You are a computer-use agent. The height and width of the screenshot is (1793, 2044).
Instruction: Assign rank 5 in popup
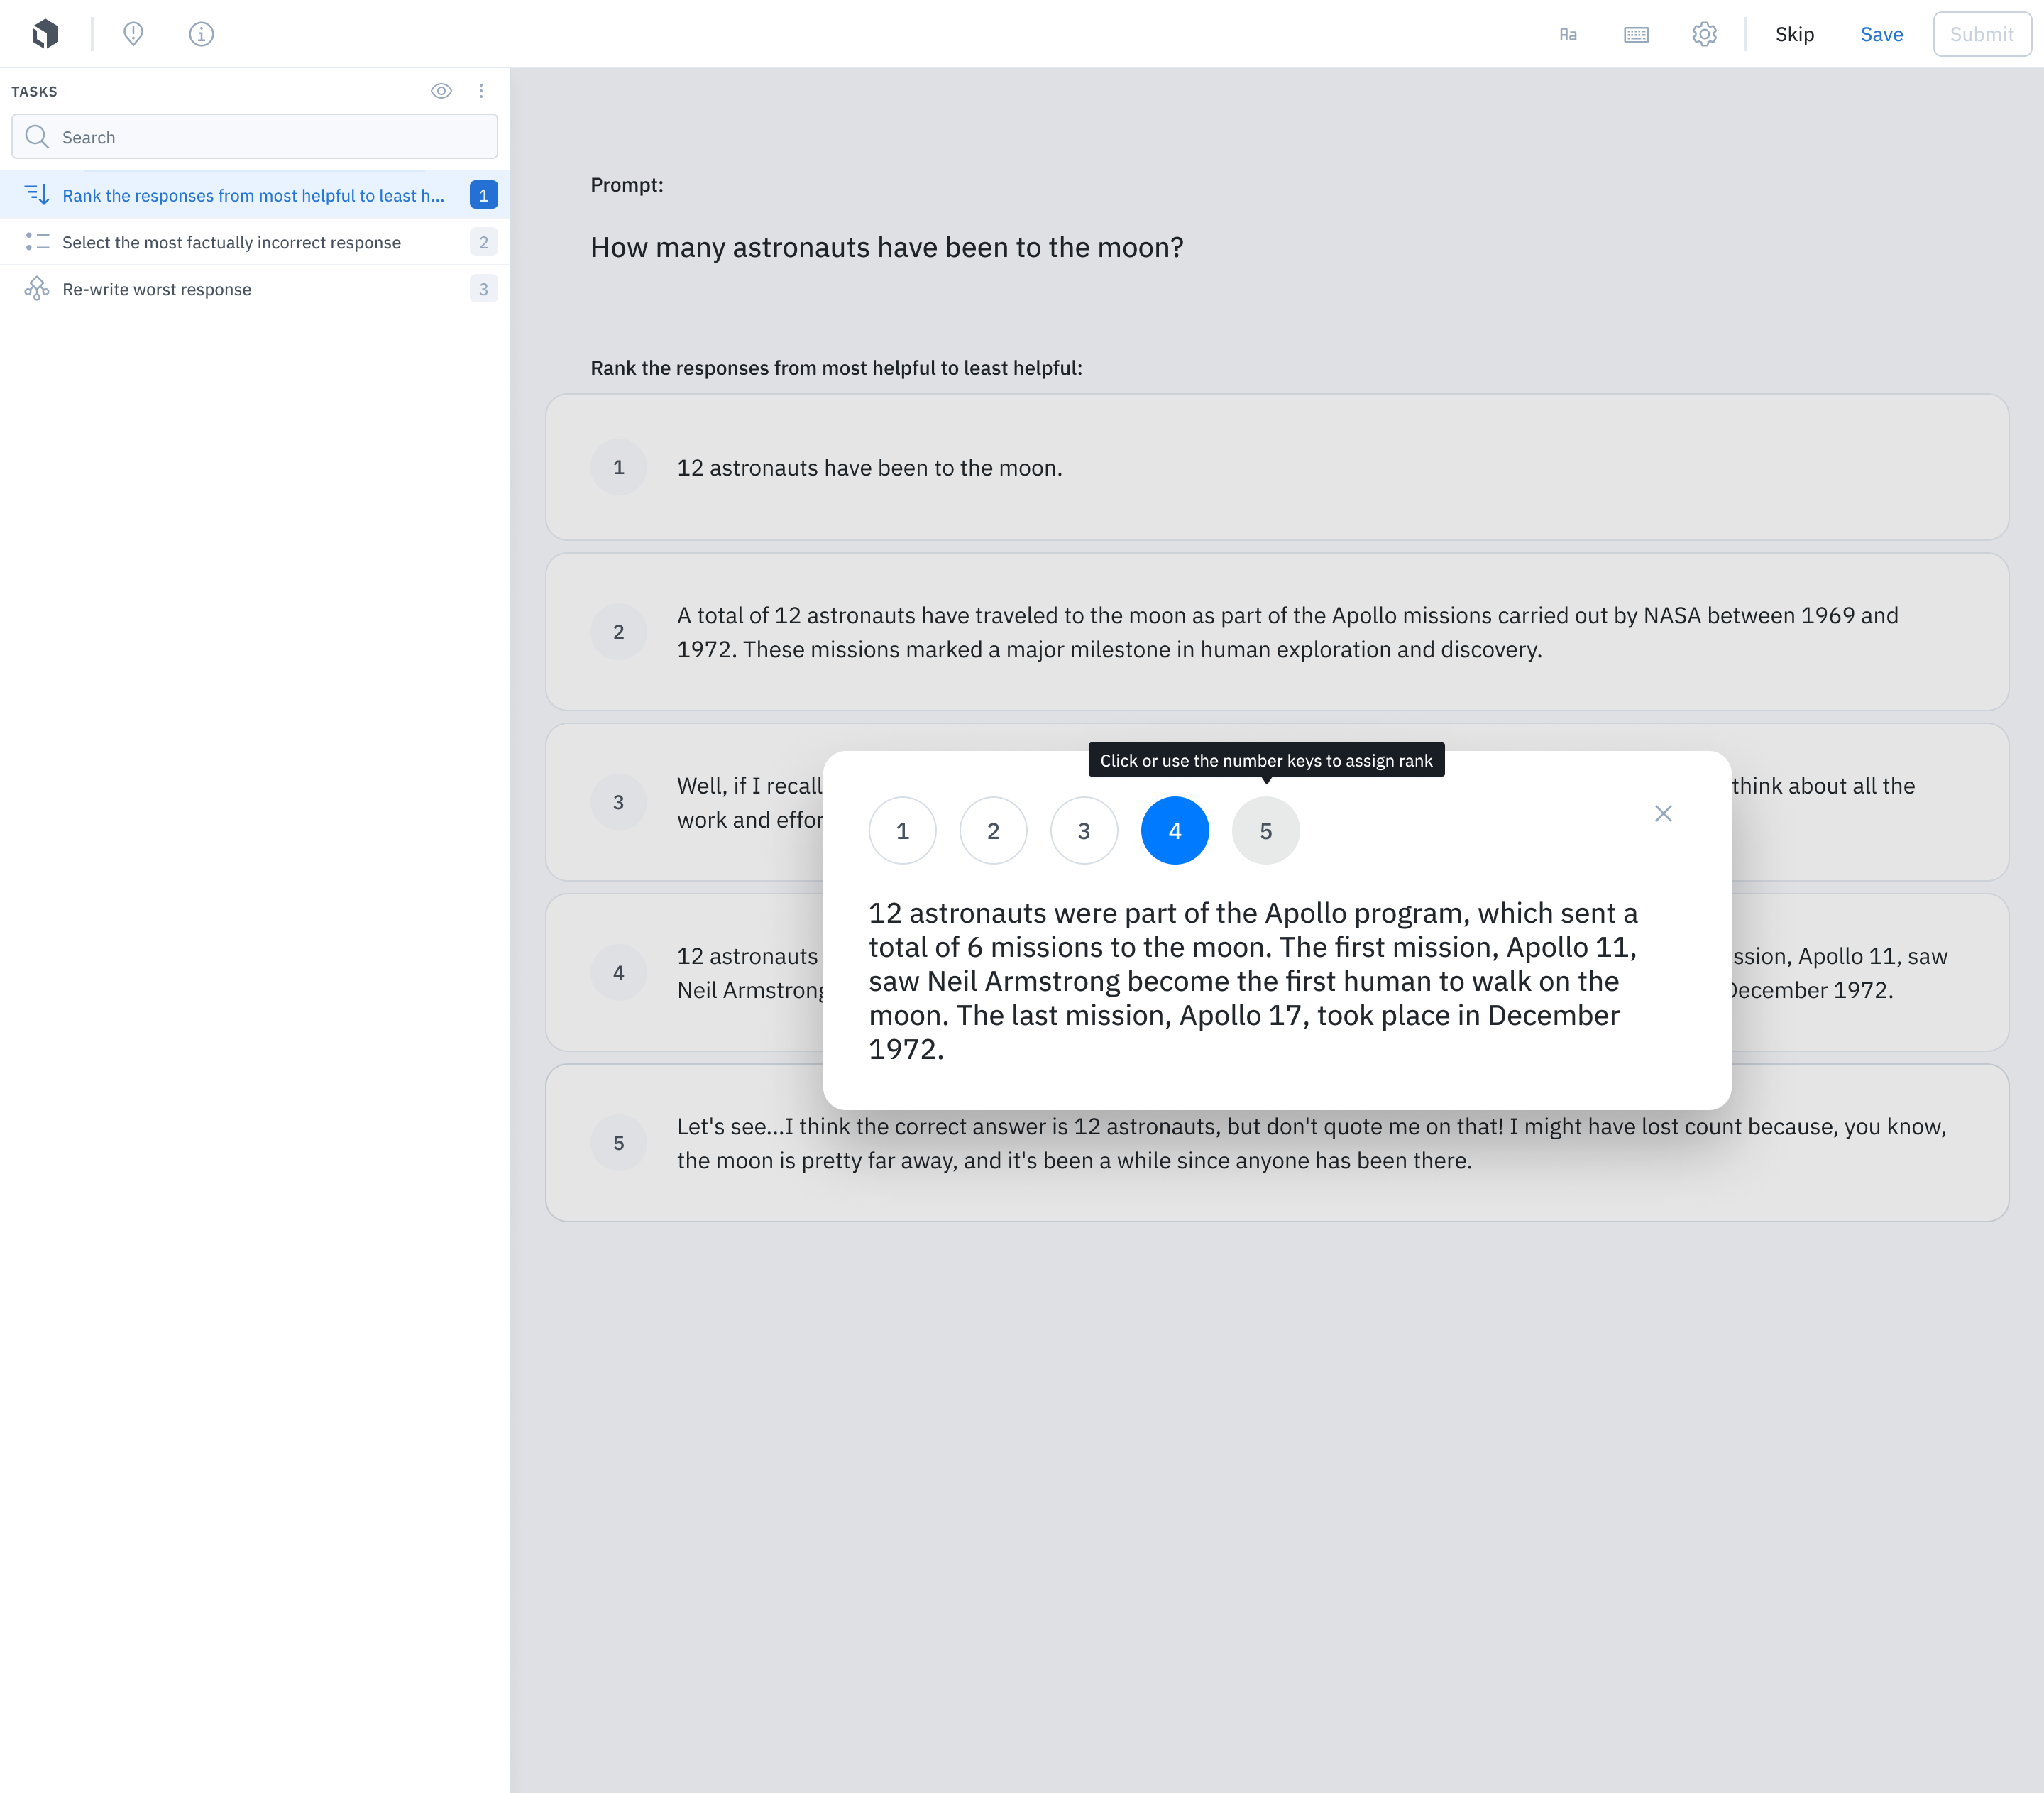click(x=1265, y=831)
